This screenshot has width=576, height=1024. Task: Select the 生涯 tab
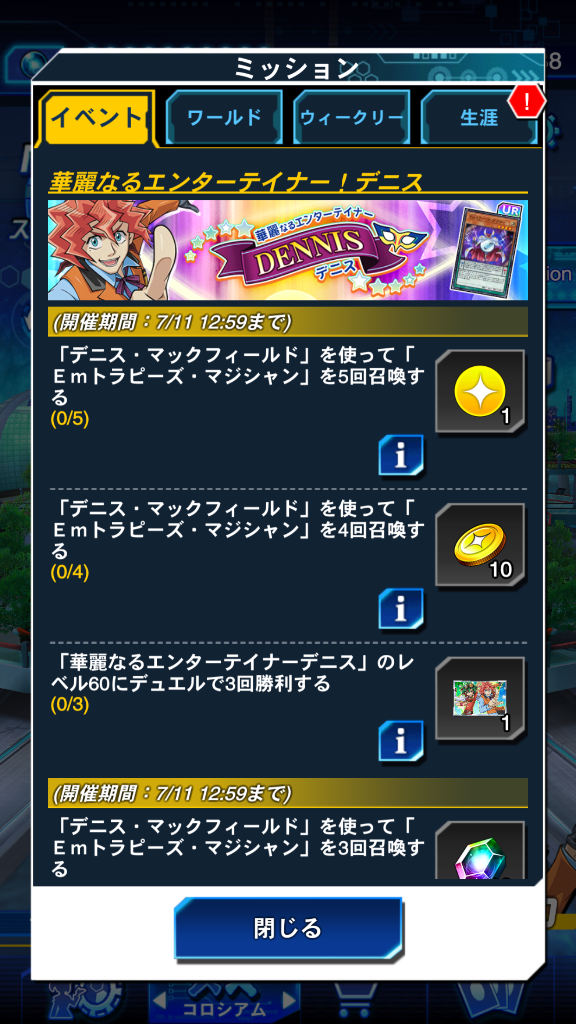coord(479,118)
